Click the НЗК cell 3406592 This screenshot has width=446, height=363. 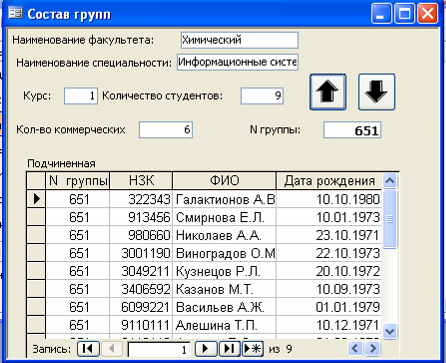coord(141,289)
